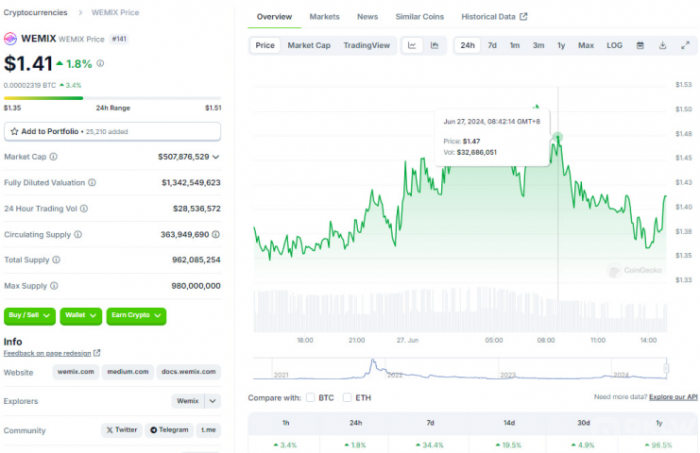The height and width of the screenshot is (453, 700).
Task: Select the Price chart tab
Action: 265,46
